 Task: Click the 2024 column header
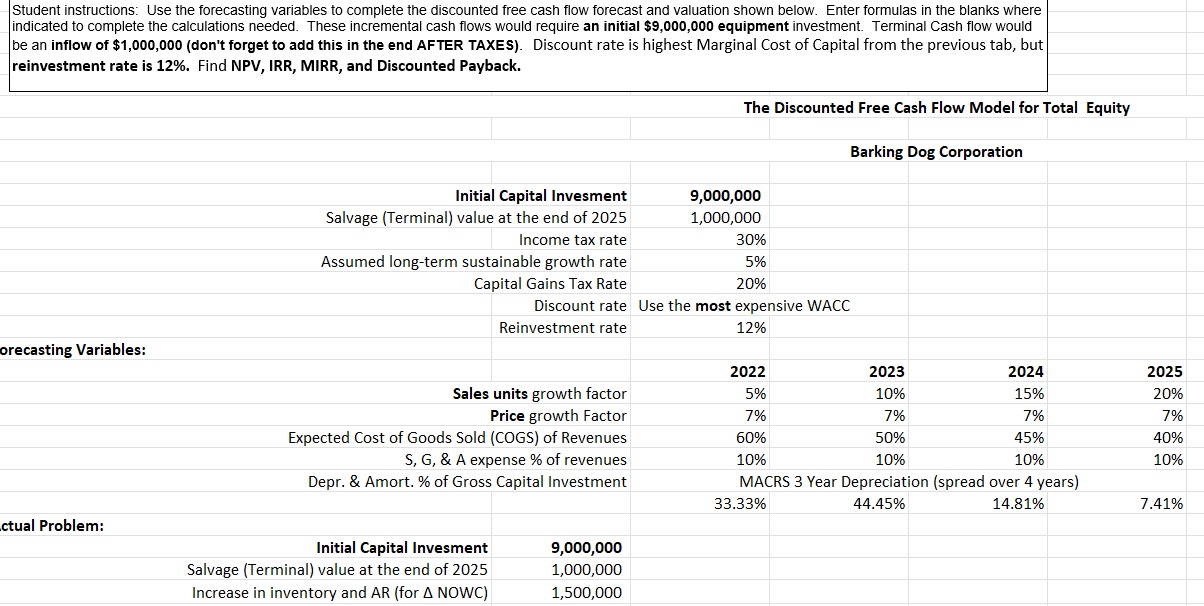point(1026,371)
